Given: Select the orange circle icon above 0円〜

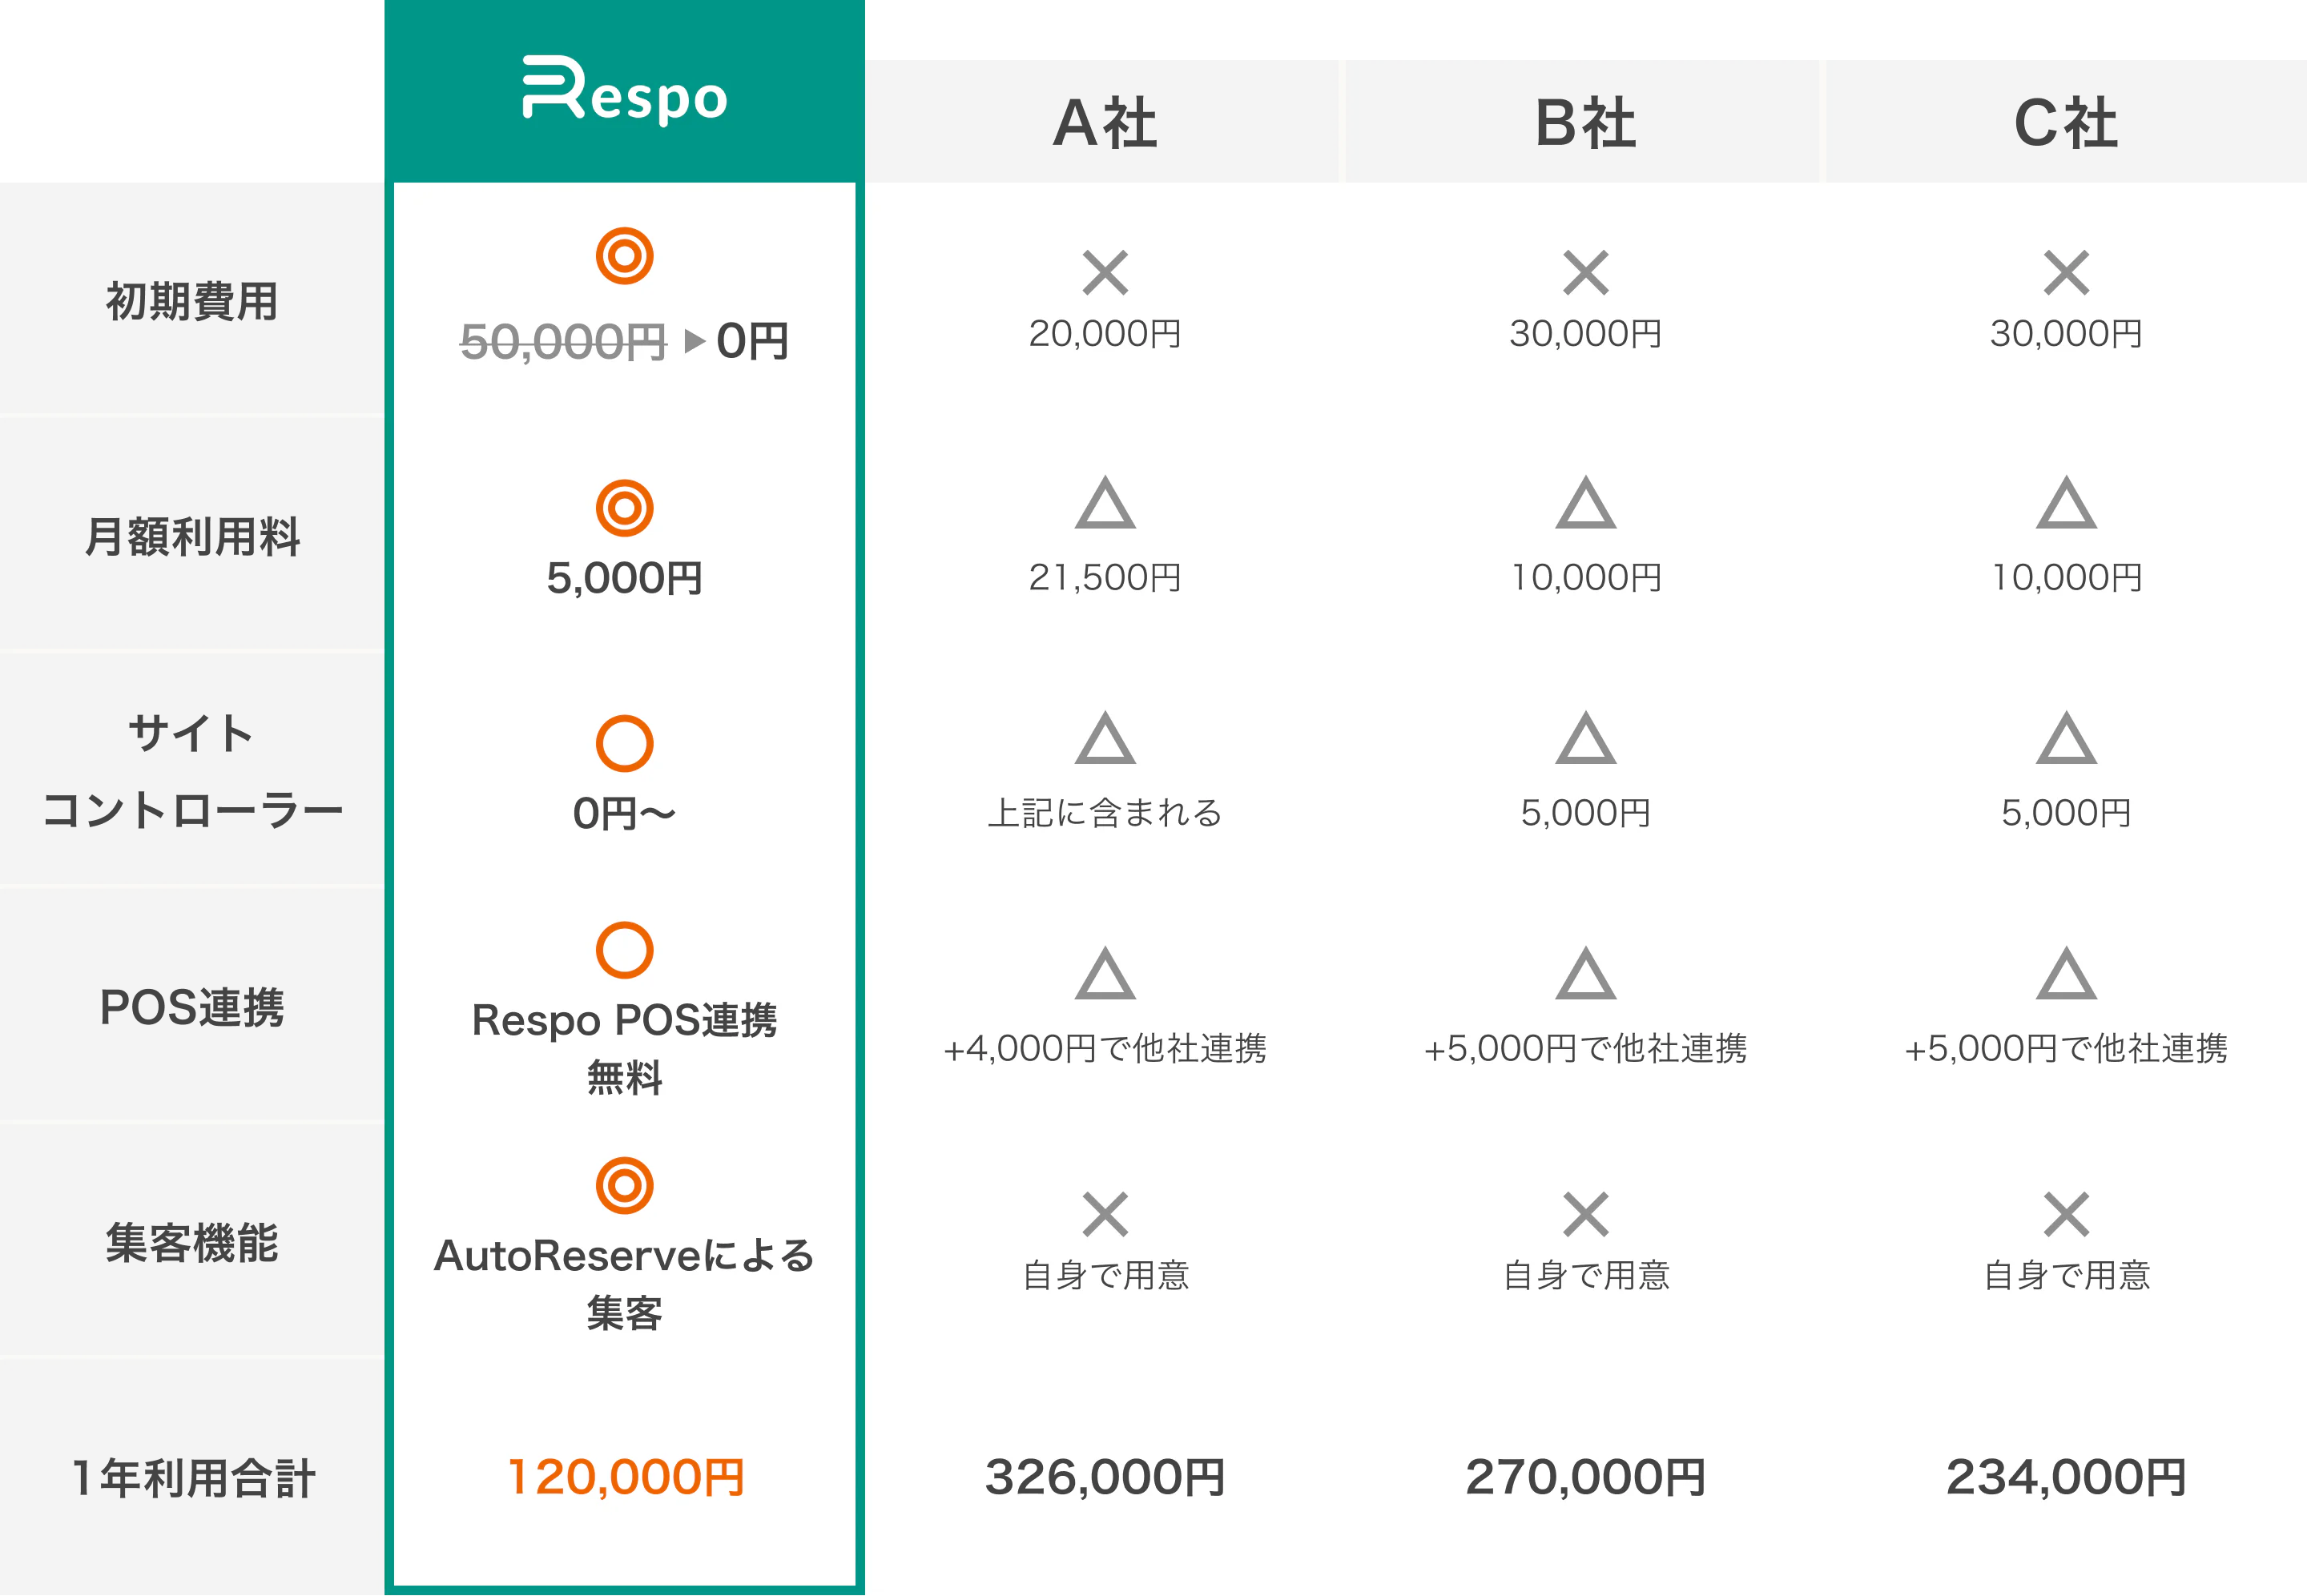Looking at the screenshot, I should [x=625, y=743].
